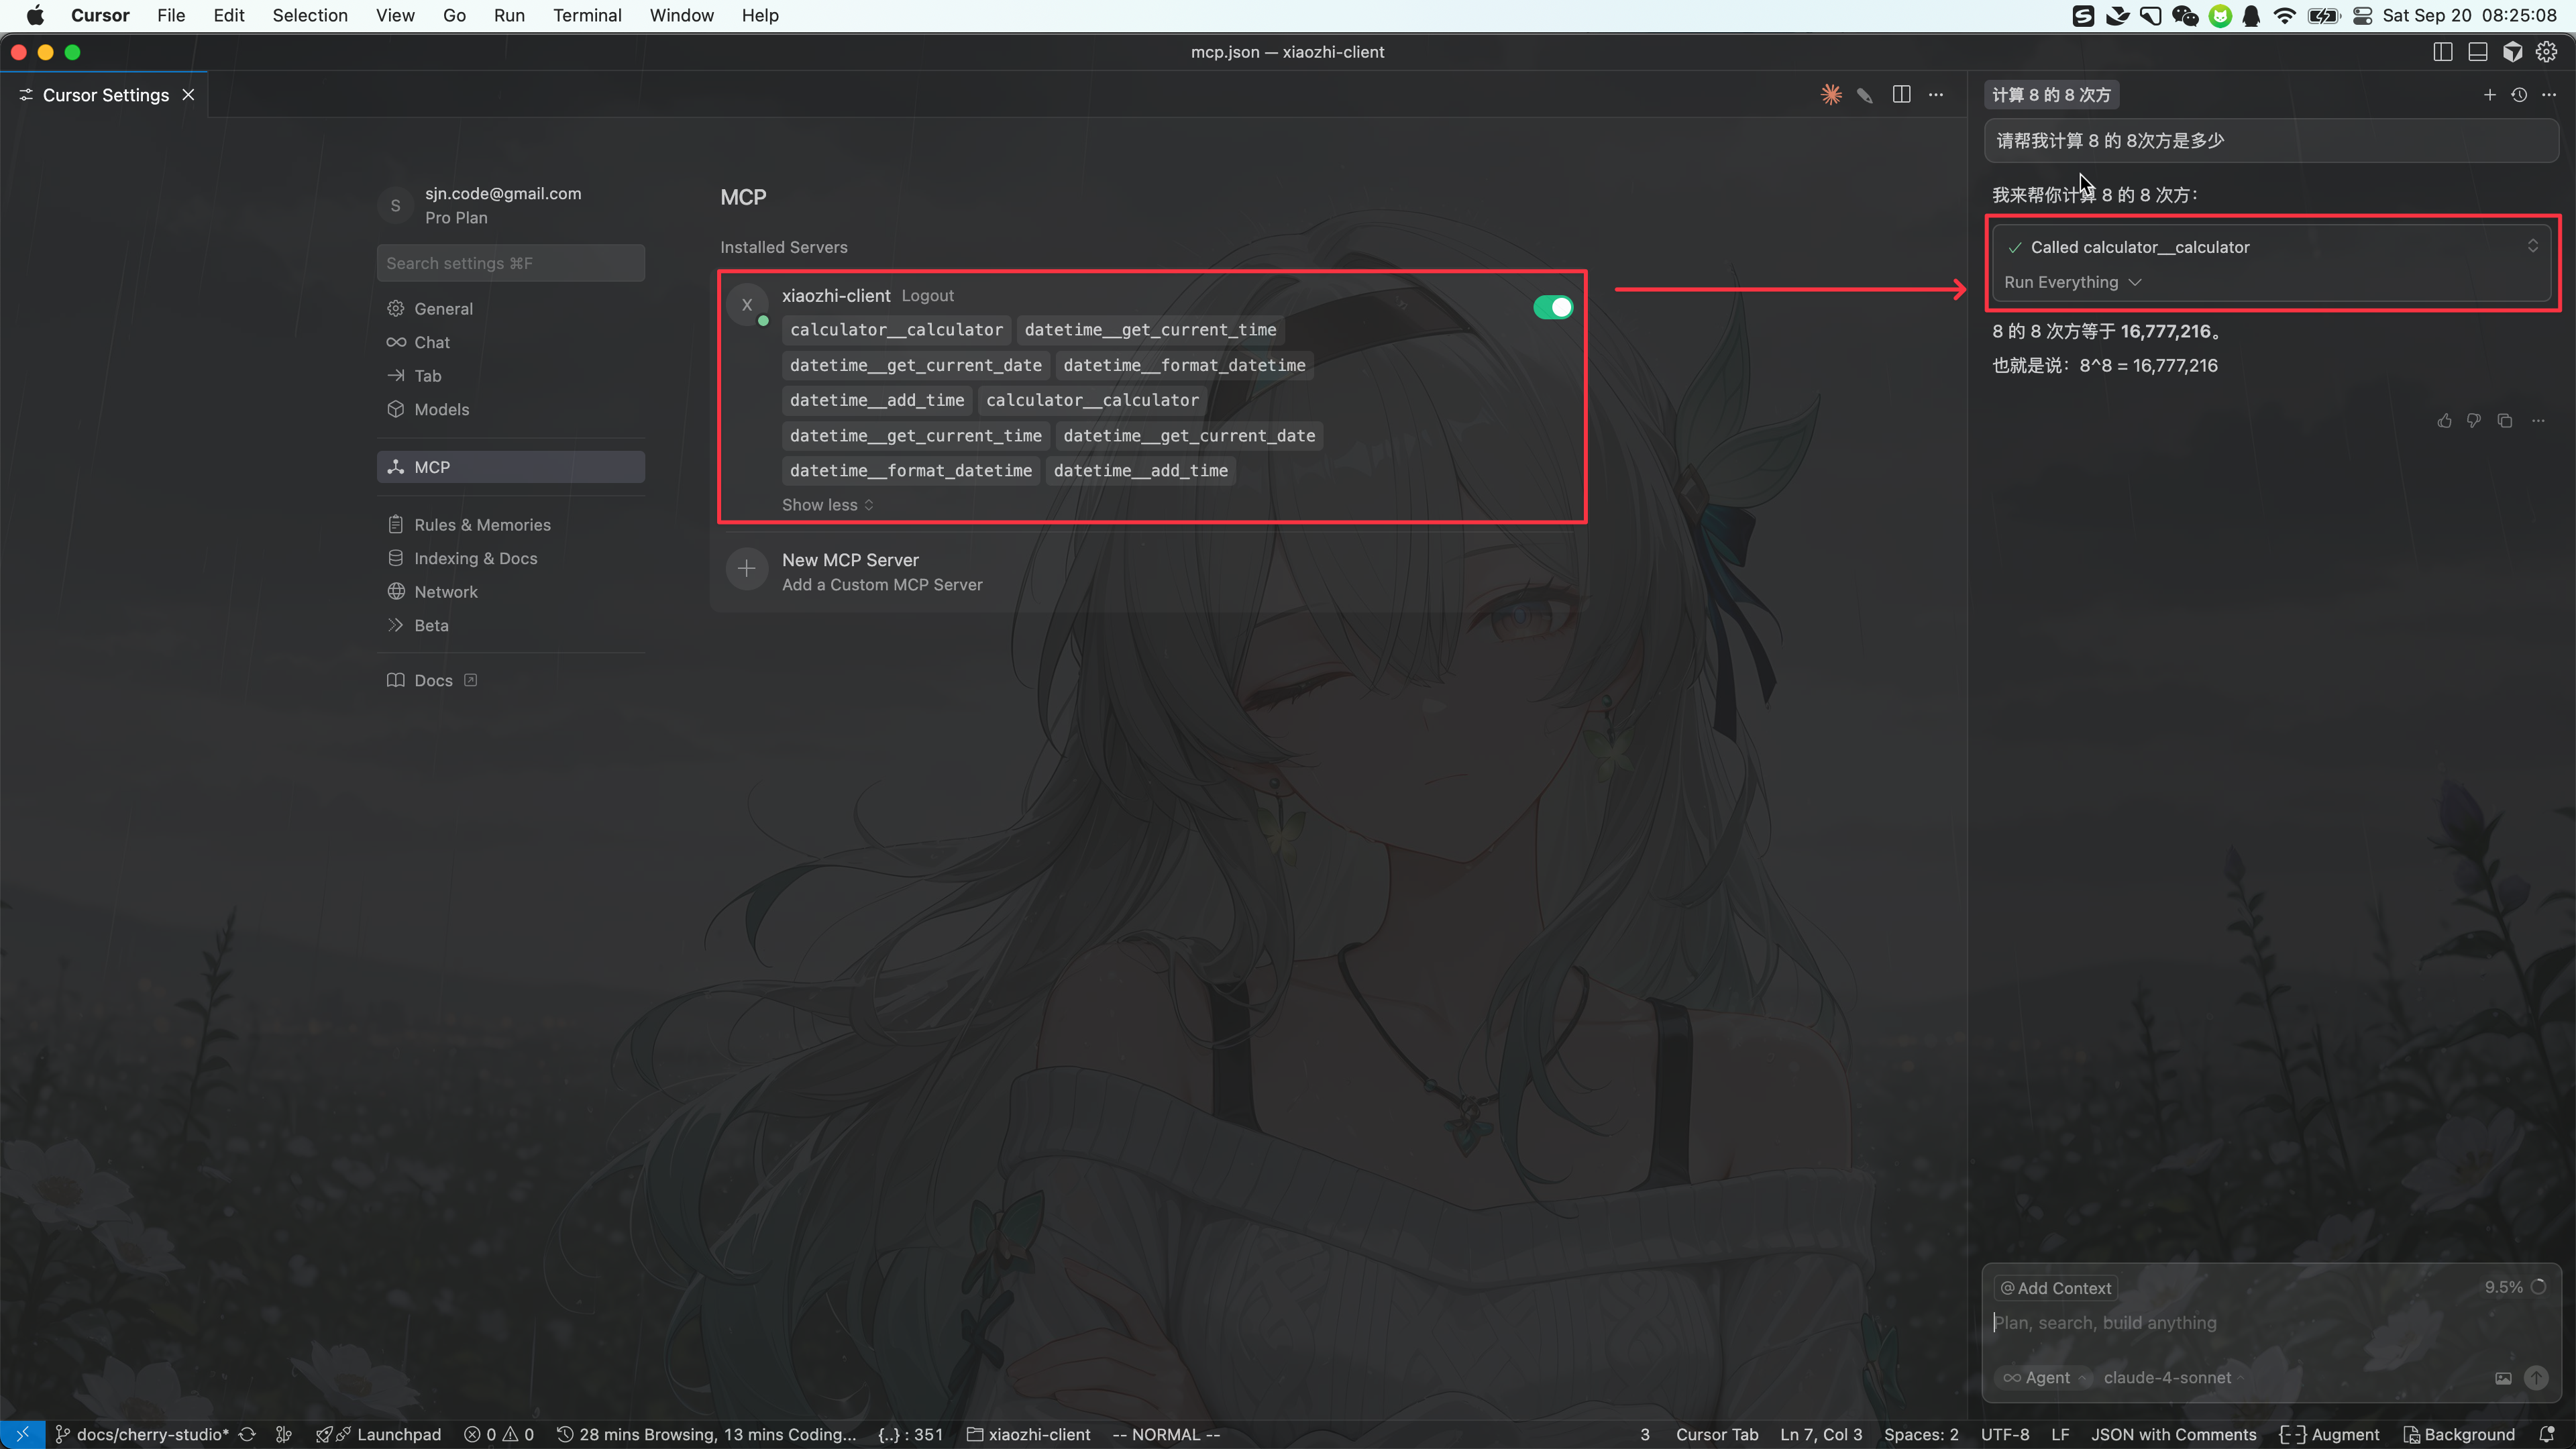
Task: Toggle primary sidebar layout icon
Action: pos(2442,52)
